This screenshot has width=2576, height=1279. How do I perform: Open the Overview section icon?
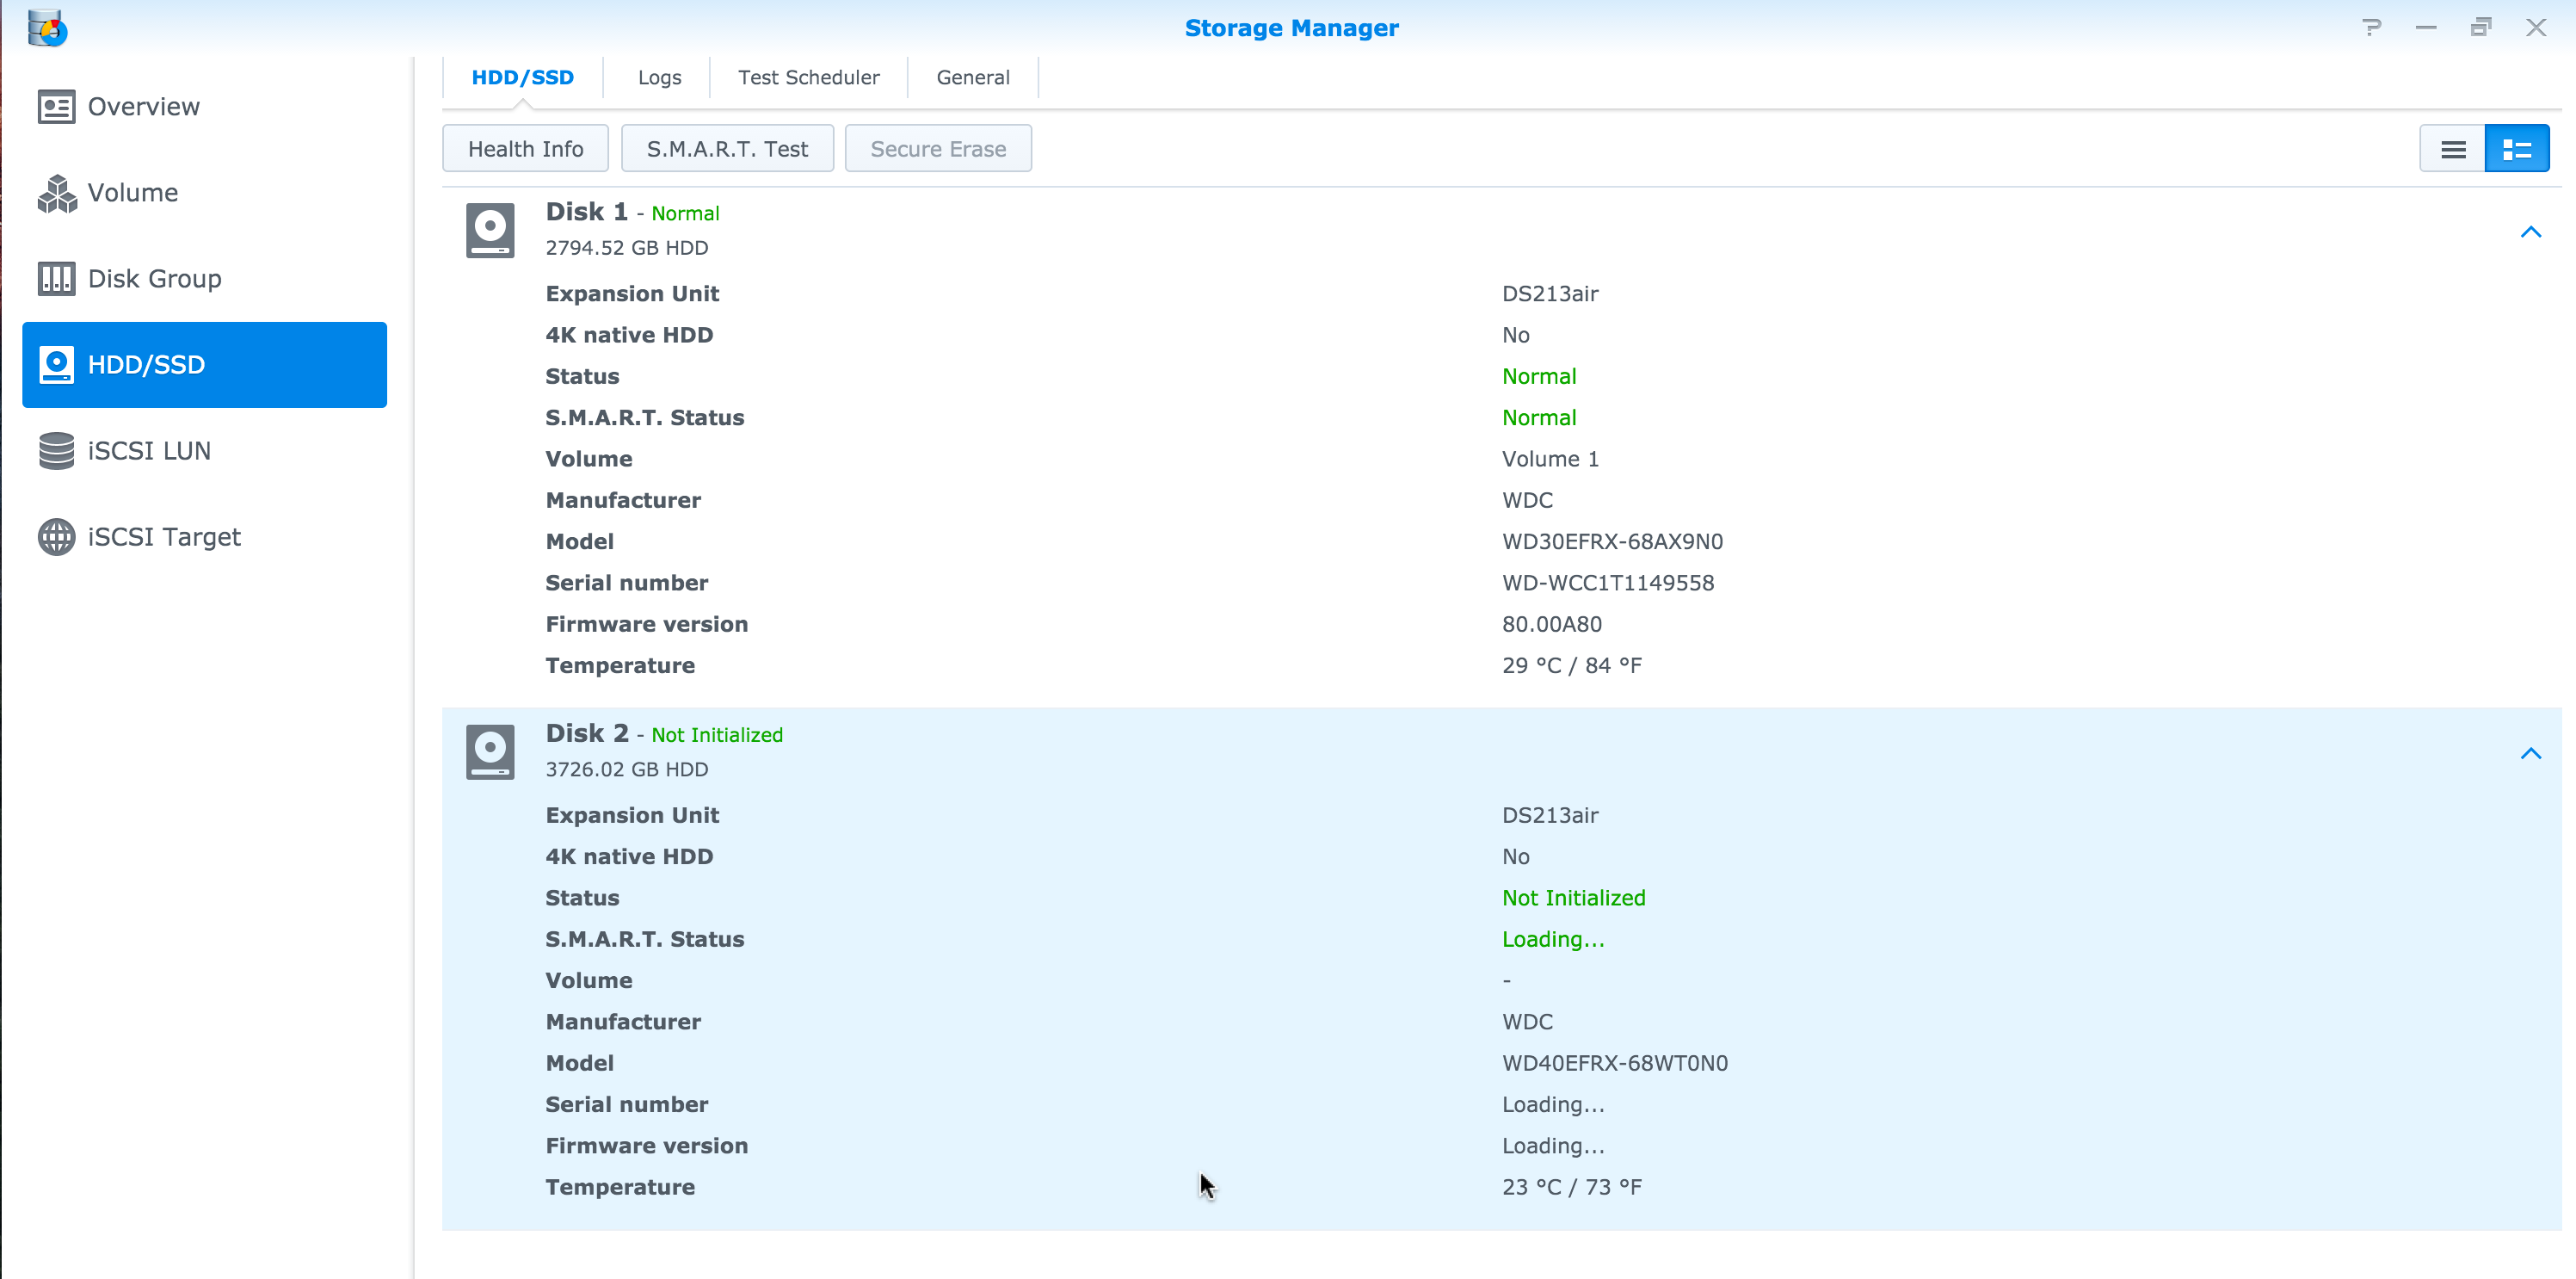click(56, 107)
